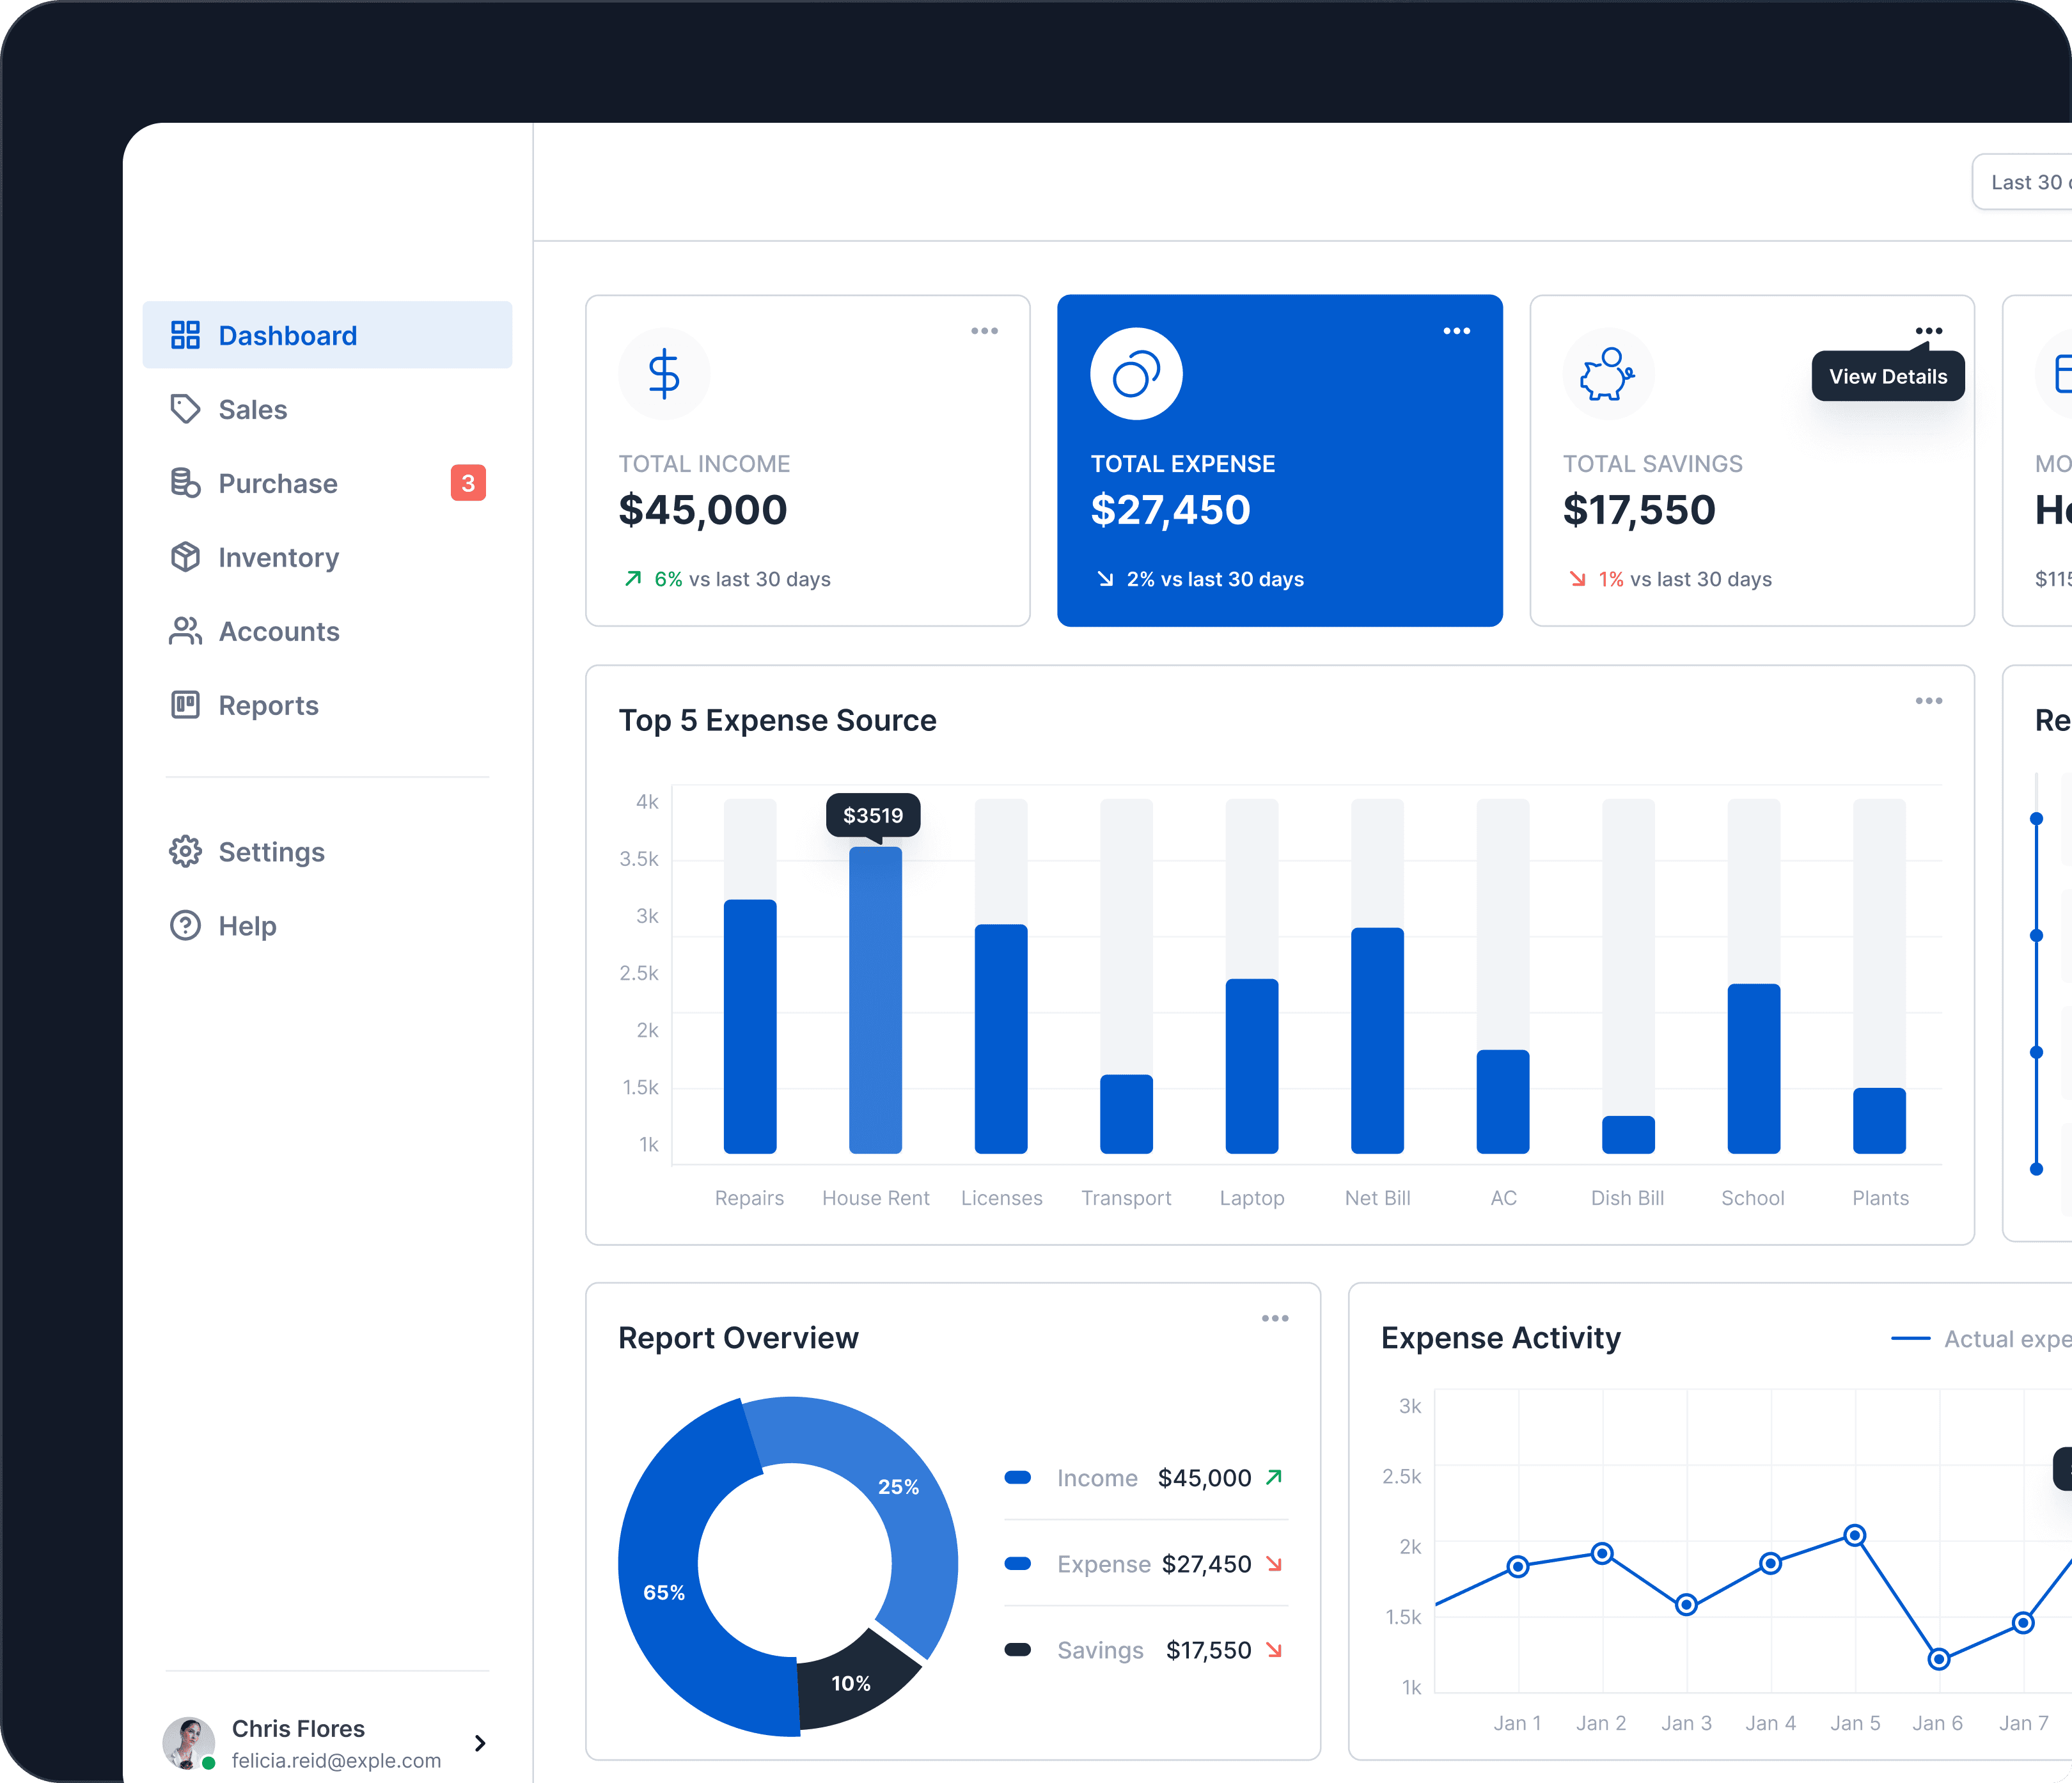This screenshot has width=2072, height=1783.
Task: Click the View Details tooltip button
Action: click(1888, 376)
